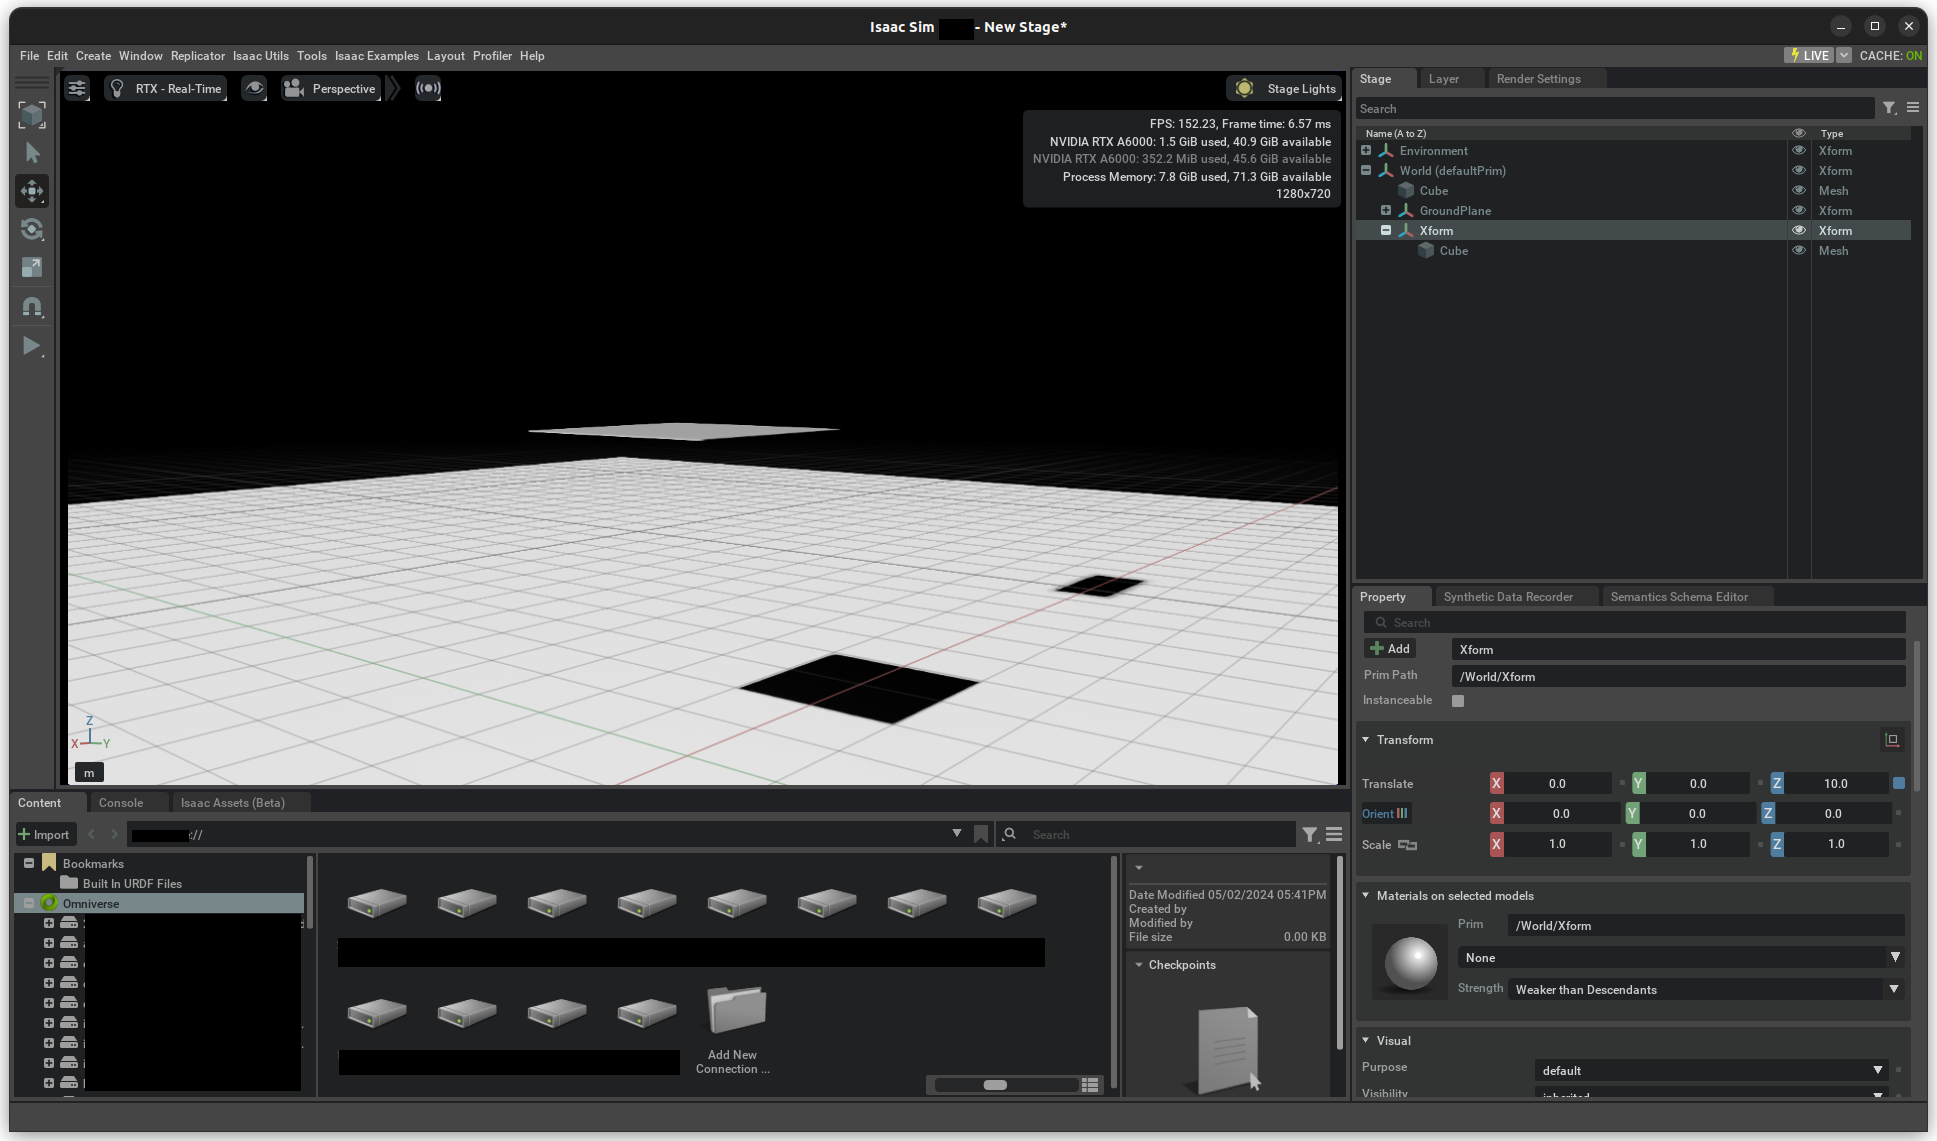Open the Replicator menu
The height and width of the screenshot is (1141, 1937).
(x=197, y=56)
